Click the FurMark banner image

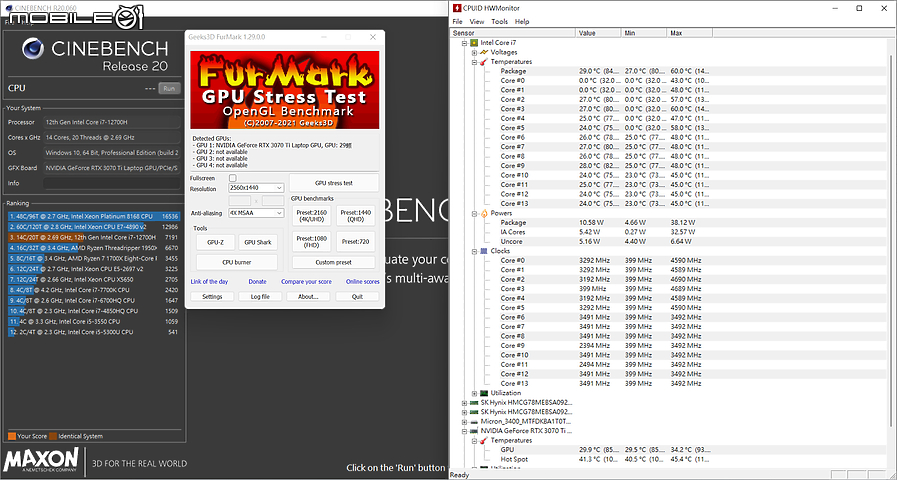pos(284,90)
